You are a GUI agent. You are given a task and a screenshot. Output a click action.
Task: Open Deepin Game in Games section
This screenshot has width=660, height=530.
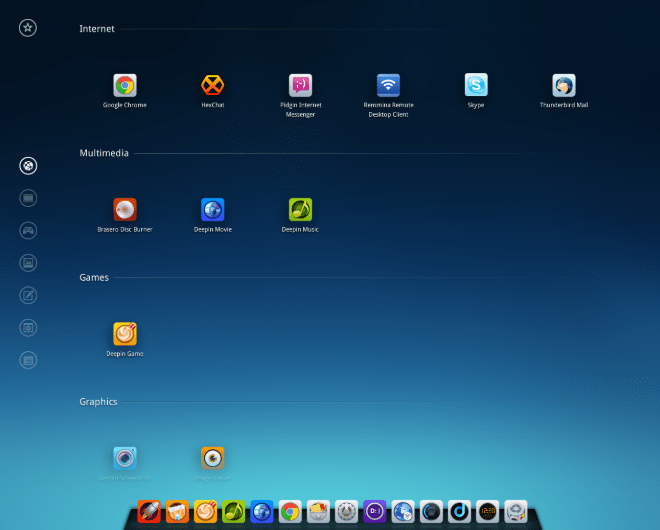pyautogui.click(x=125, y=334)
